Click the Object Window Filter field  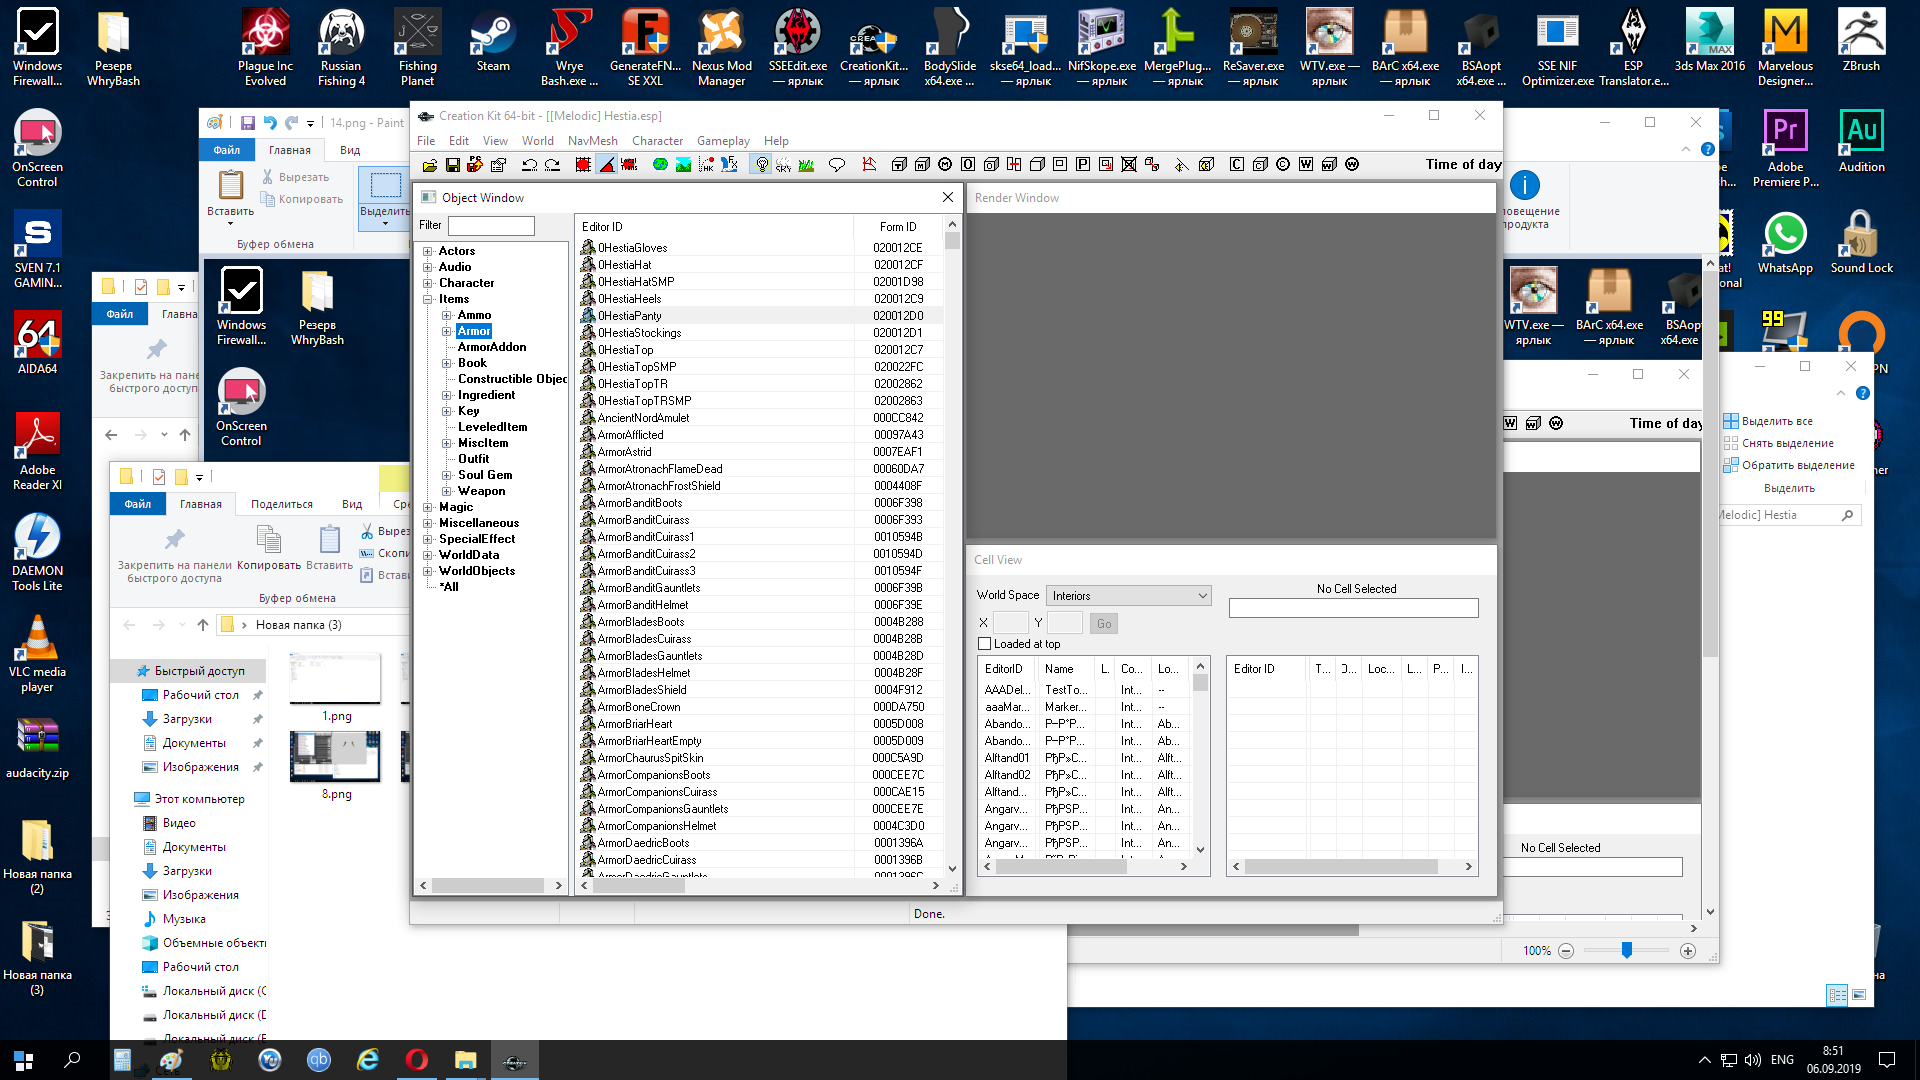491,226
